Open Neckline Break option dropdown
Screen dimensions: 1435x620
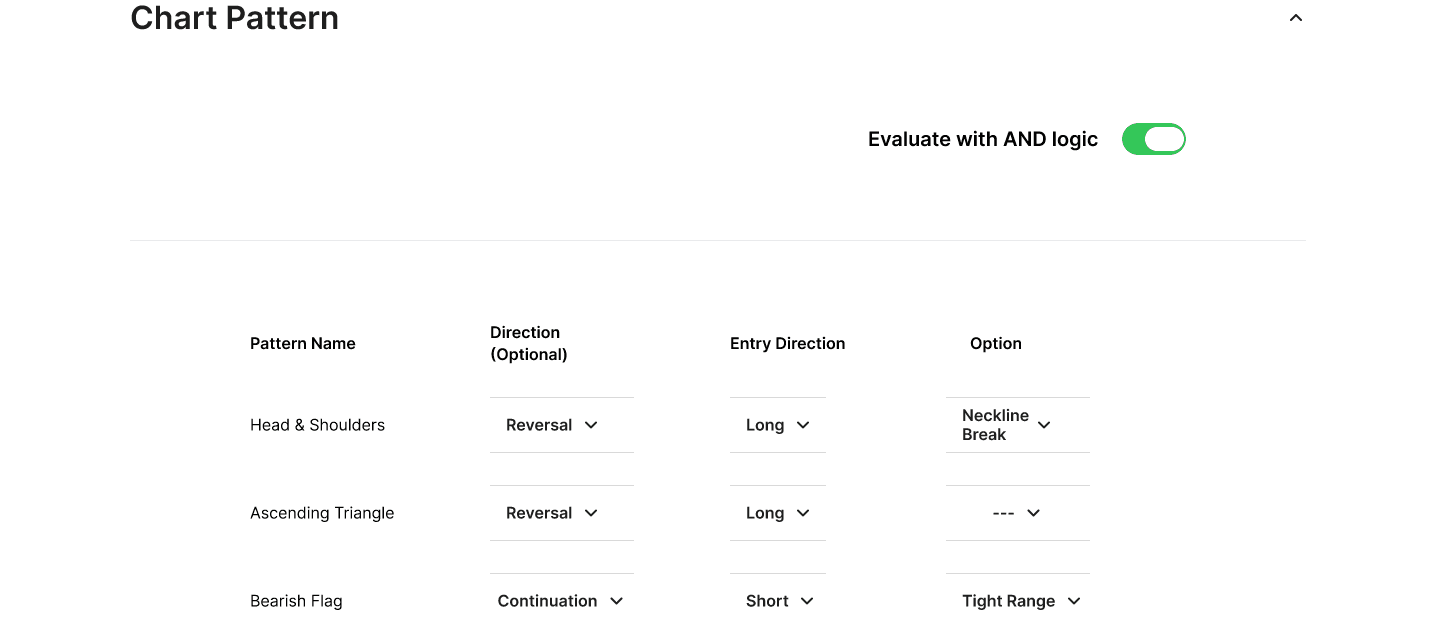pyautogui.click(x=1007, y=425)
